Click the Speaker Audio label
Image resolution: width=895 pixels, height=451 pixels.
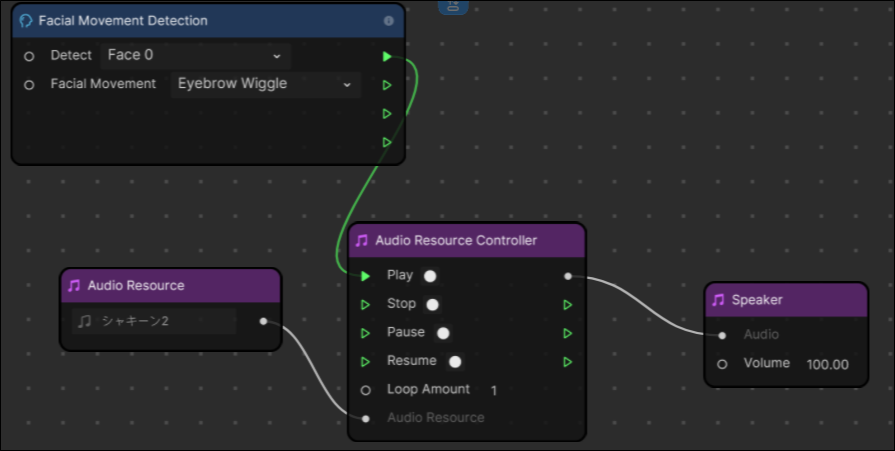pos(761,335)
